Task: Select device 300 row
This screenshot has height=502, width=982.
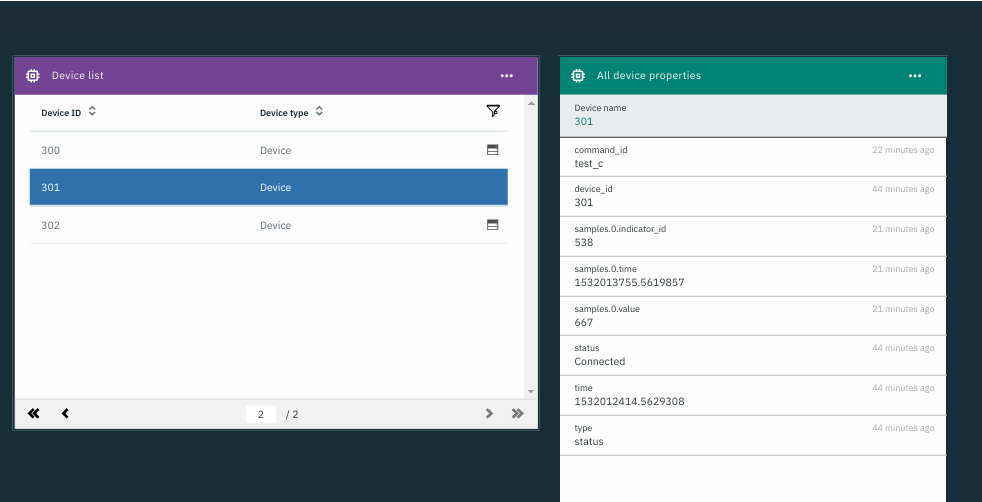Action: (269, 150)
